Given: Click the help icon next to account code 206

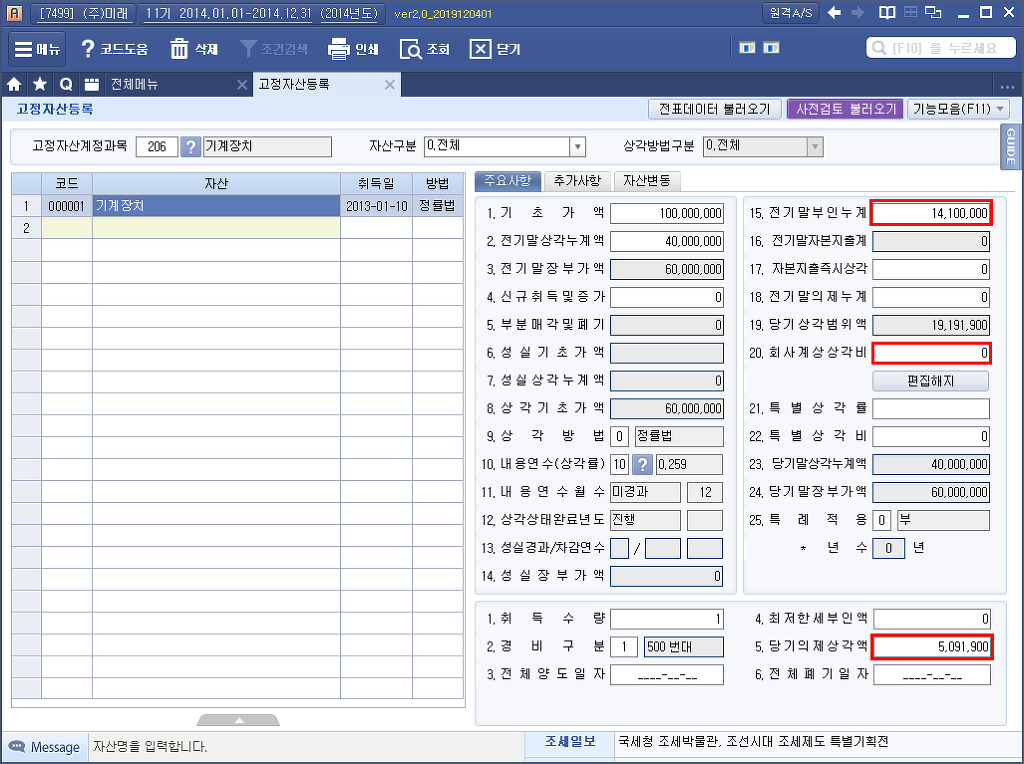Looking at the screenshot, I should click(x=190, y=146).
